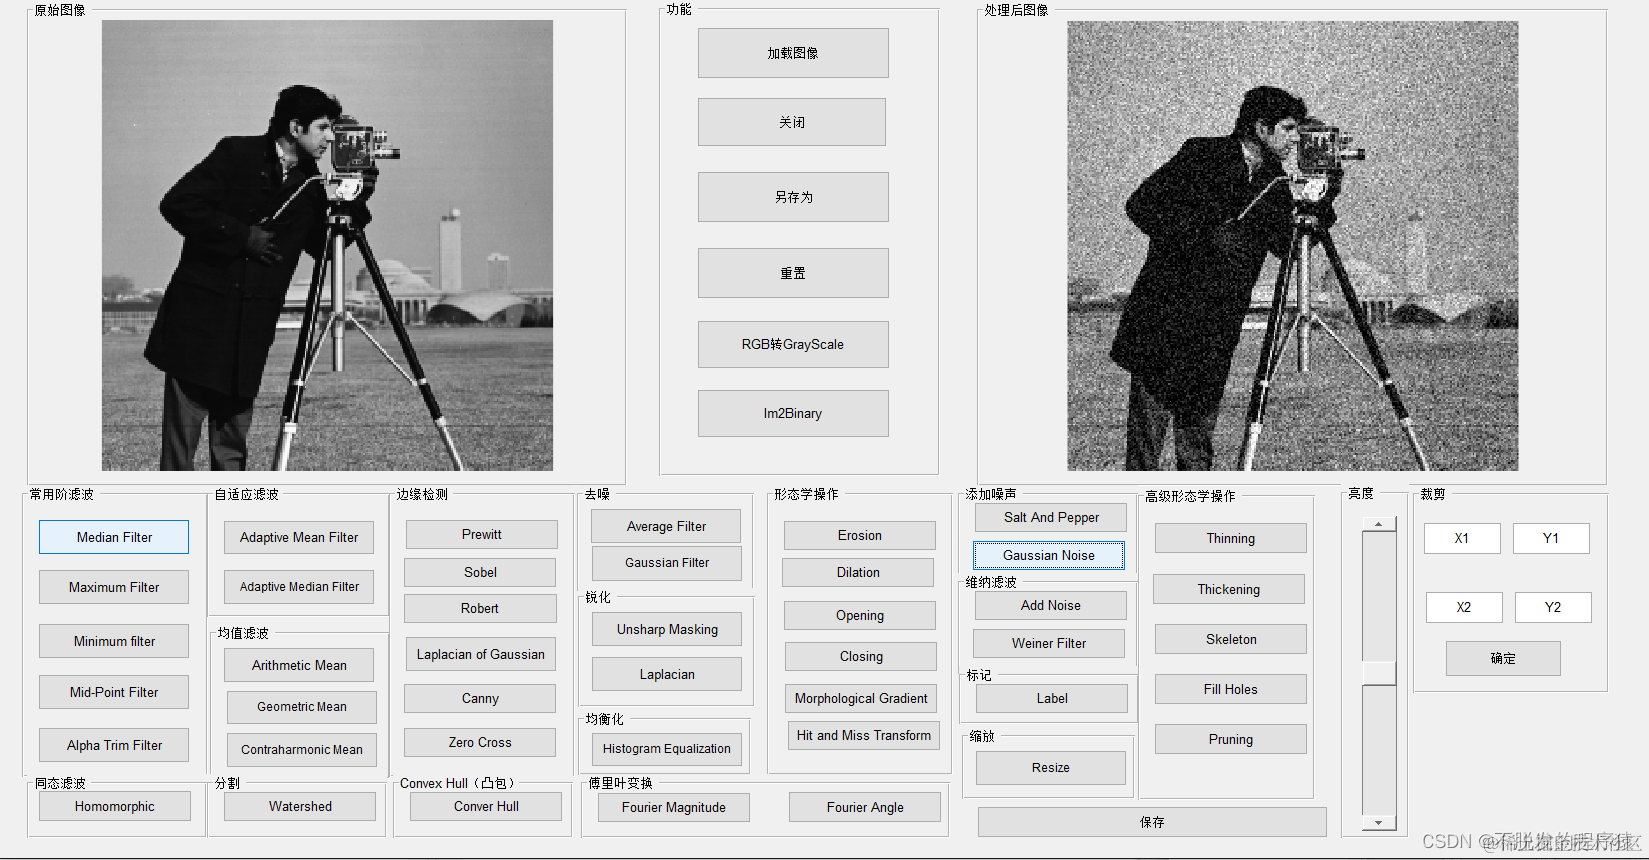Add Salt And Pepper noise
The image size is (1649, 860).
pos(1051,517)
